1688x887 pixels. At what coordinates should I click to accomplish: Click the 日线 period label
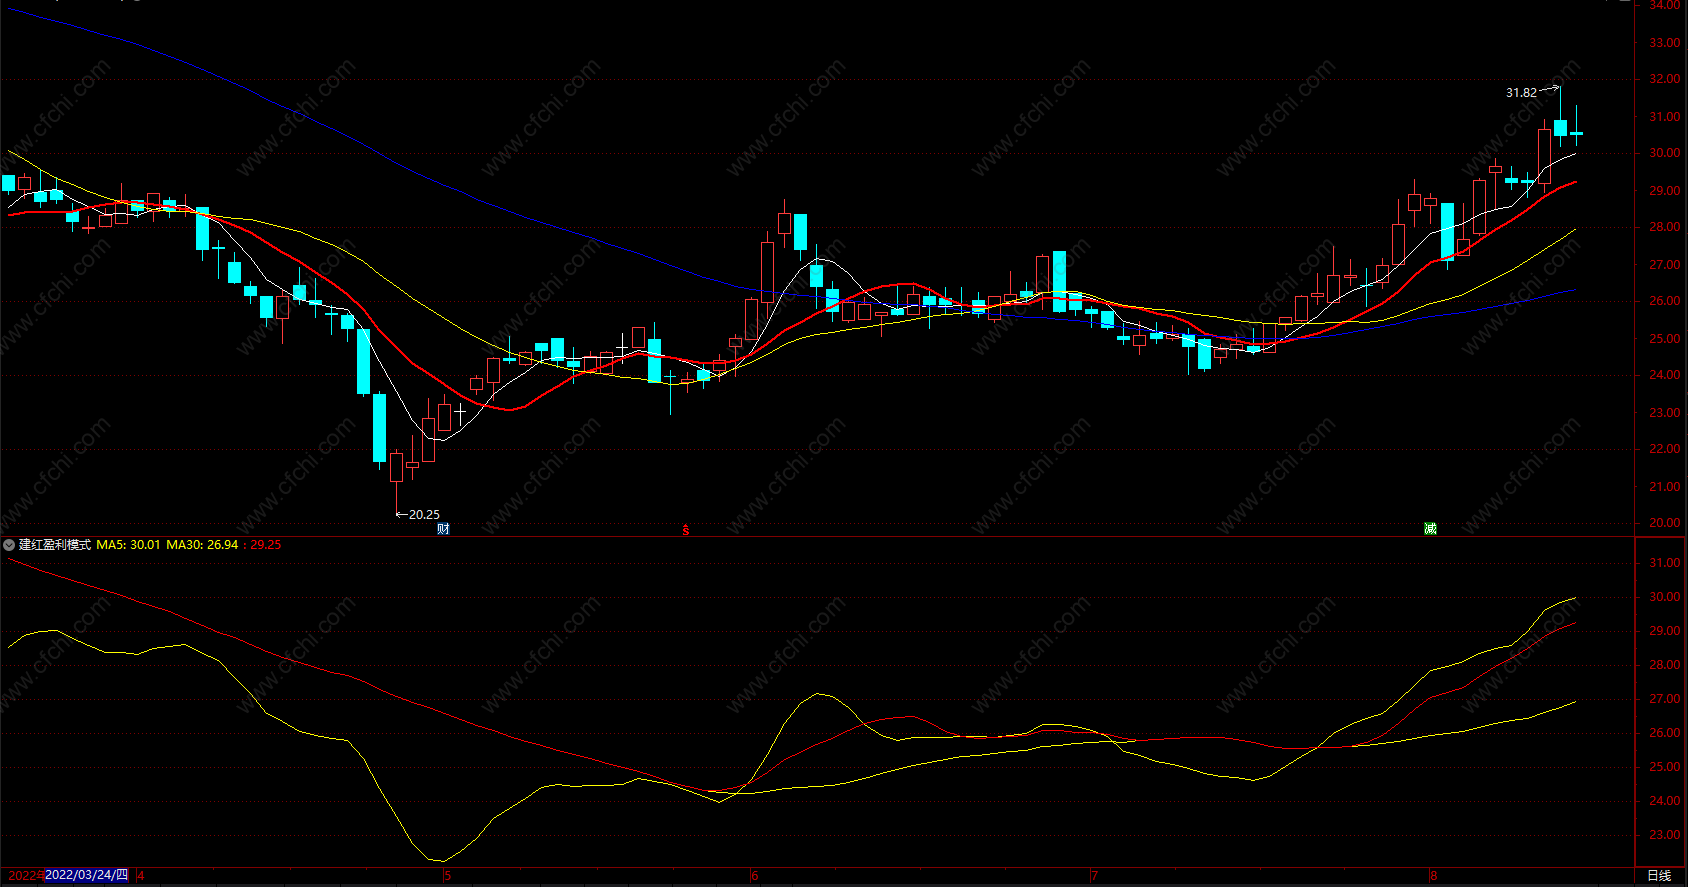coord(1659,876)
